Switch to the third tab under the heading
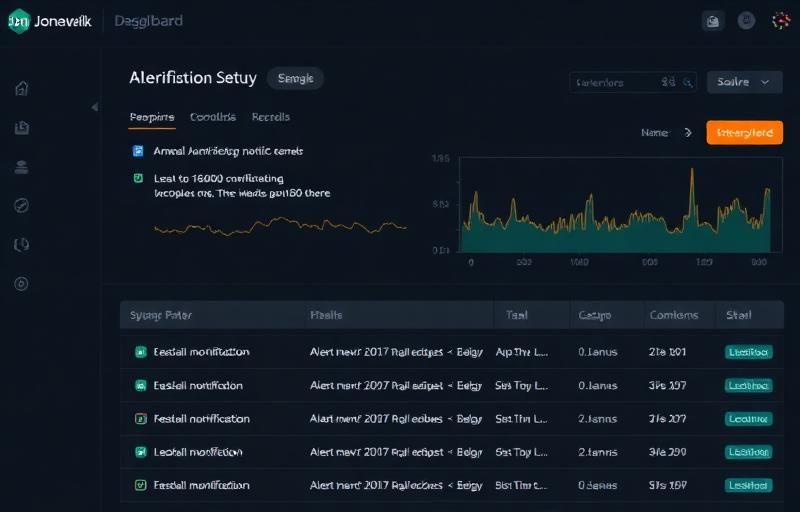Image resolution: width=800 pixels, height=512 pixels. 271,117
